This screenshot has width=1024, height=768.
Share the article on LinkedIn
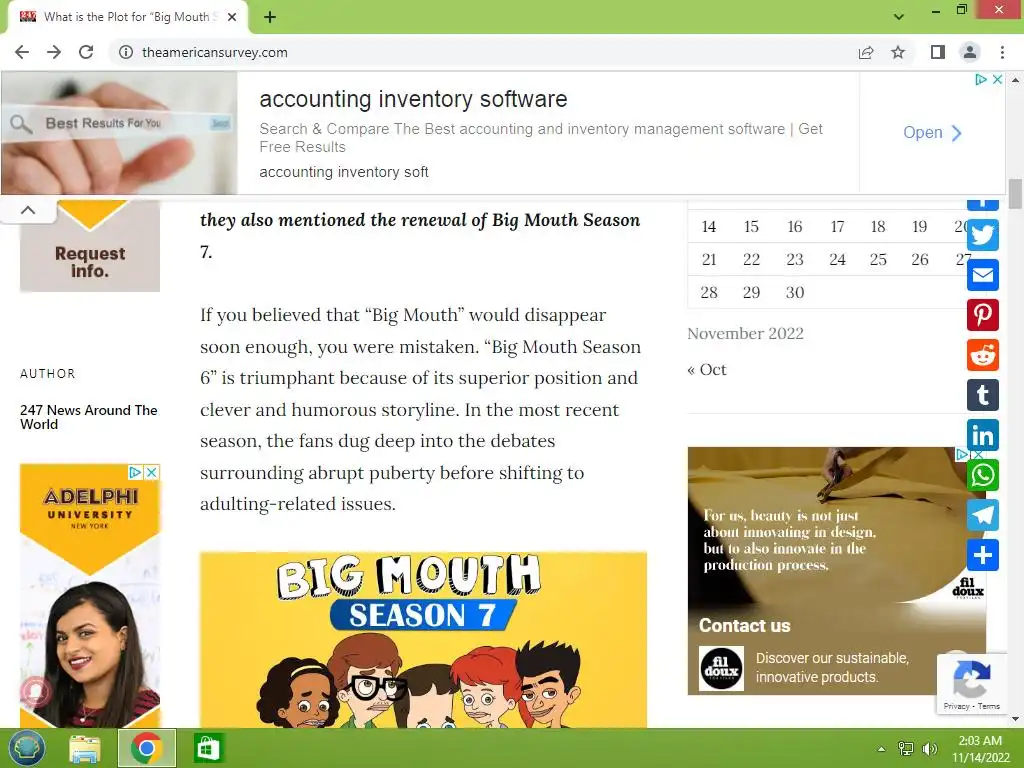coord(982,435)
